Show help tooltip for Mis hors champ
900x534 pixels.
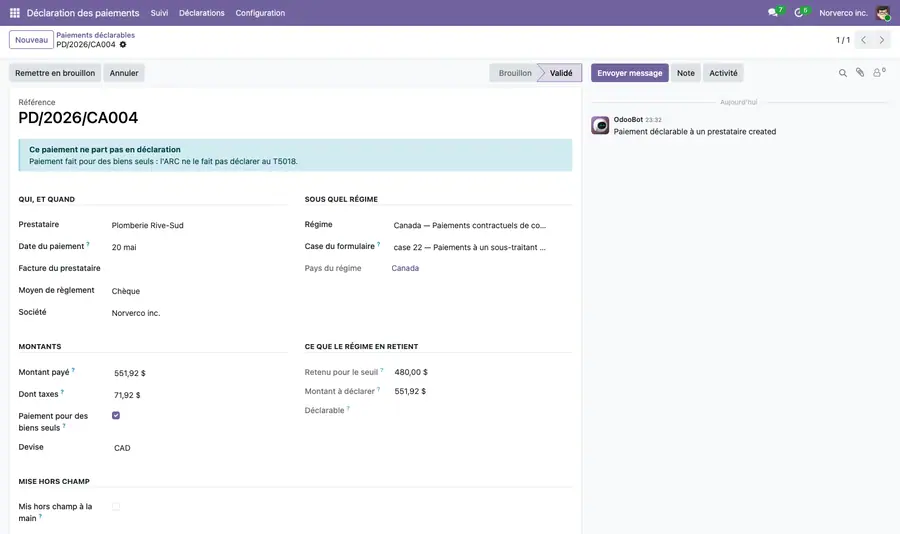coord(40,516)
